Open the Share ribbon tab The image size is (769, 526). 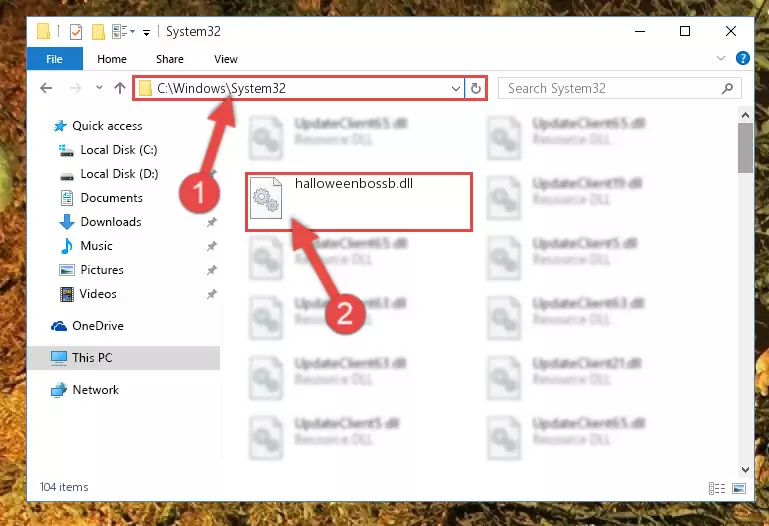pos(170,59)
